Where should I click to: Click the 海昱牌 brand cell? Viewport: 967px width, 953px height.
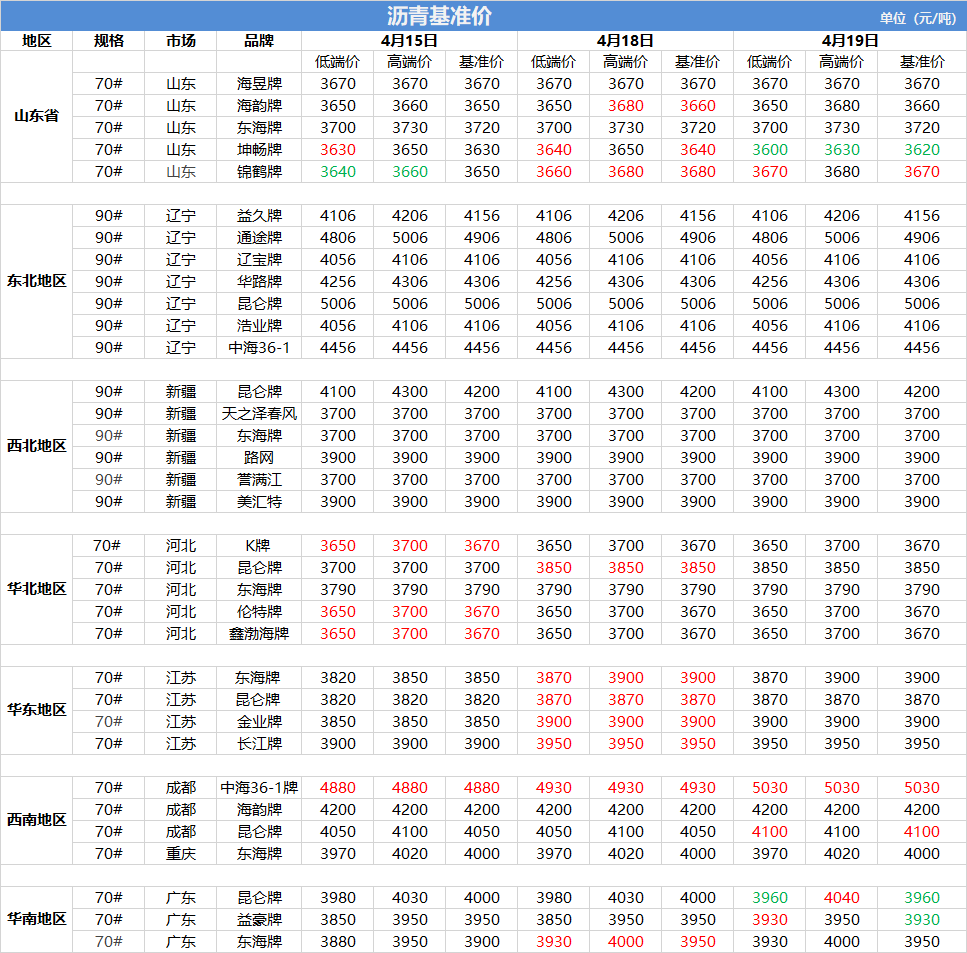pyautogui.click(x=259, y=84)
